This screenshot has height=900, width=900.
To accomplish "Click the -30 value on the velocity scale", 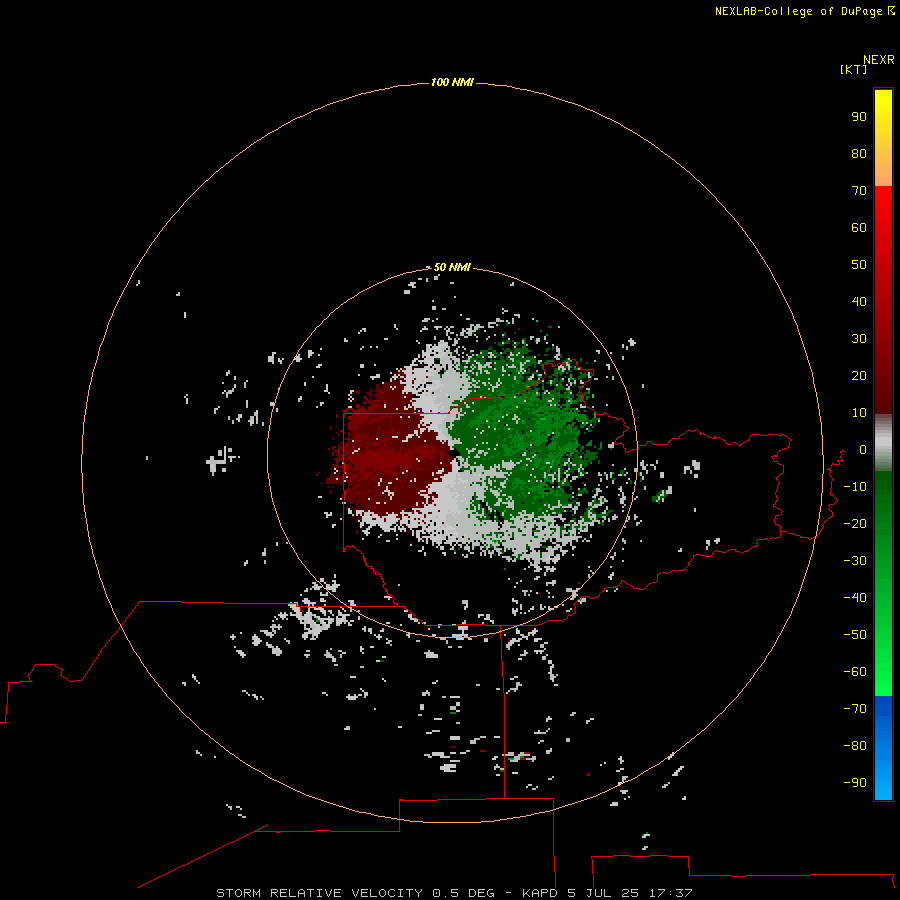I will [x=855, y=561].
